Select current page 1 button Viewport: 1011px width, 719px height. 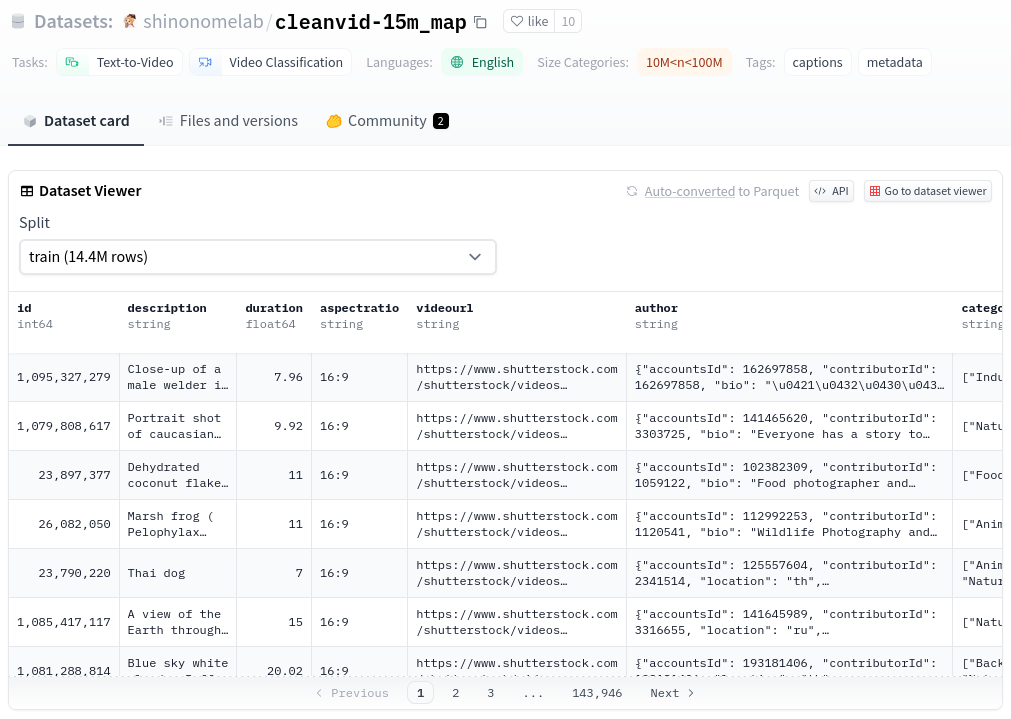pos(420,693)
